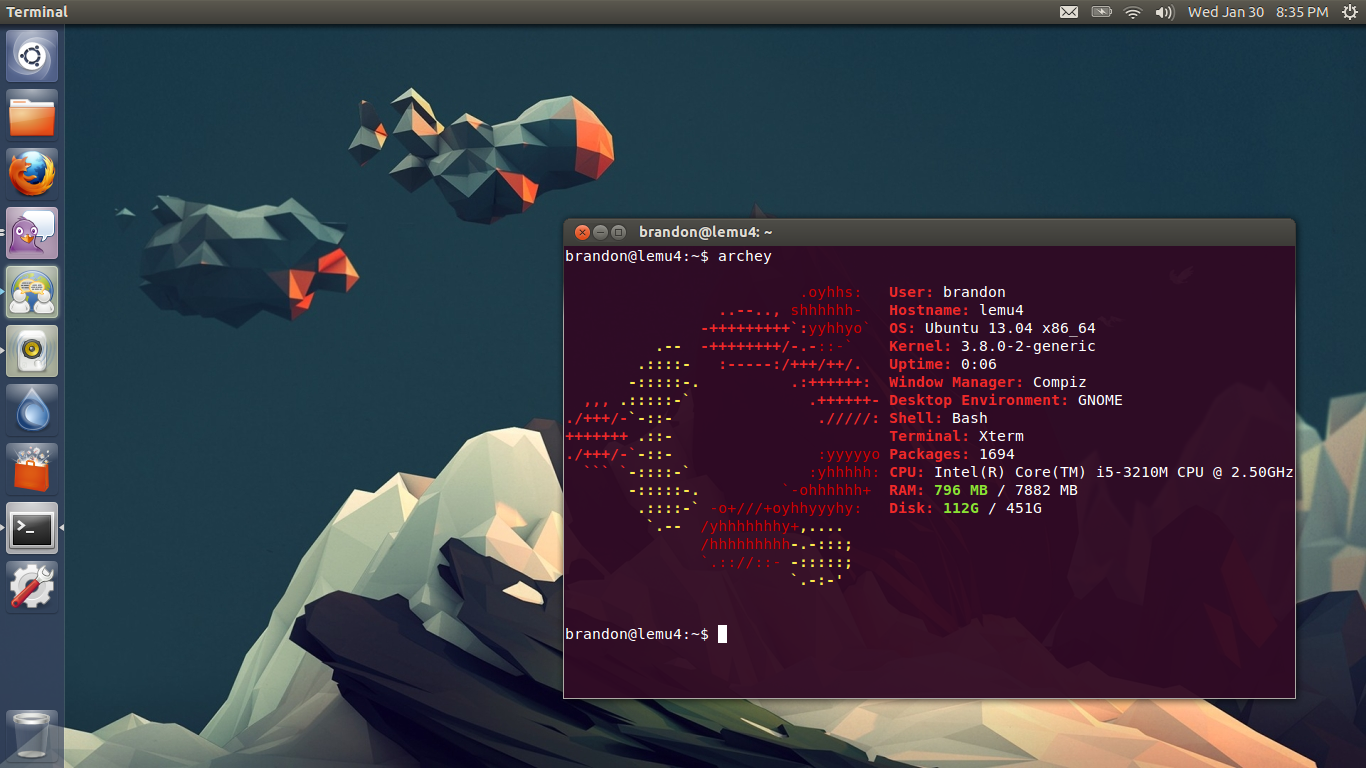1366x768 pixels.
Task: Open the Trash at the launcher bottom
Action: (x=31, y=736)
